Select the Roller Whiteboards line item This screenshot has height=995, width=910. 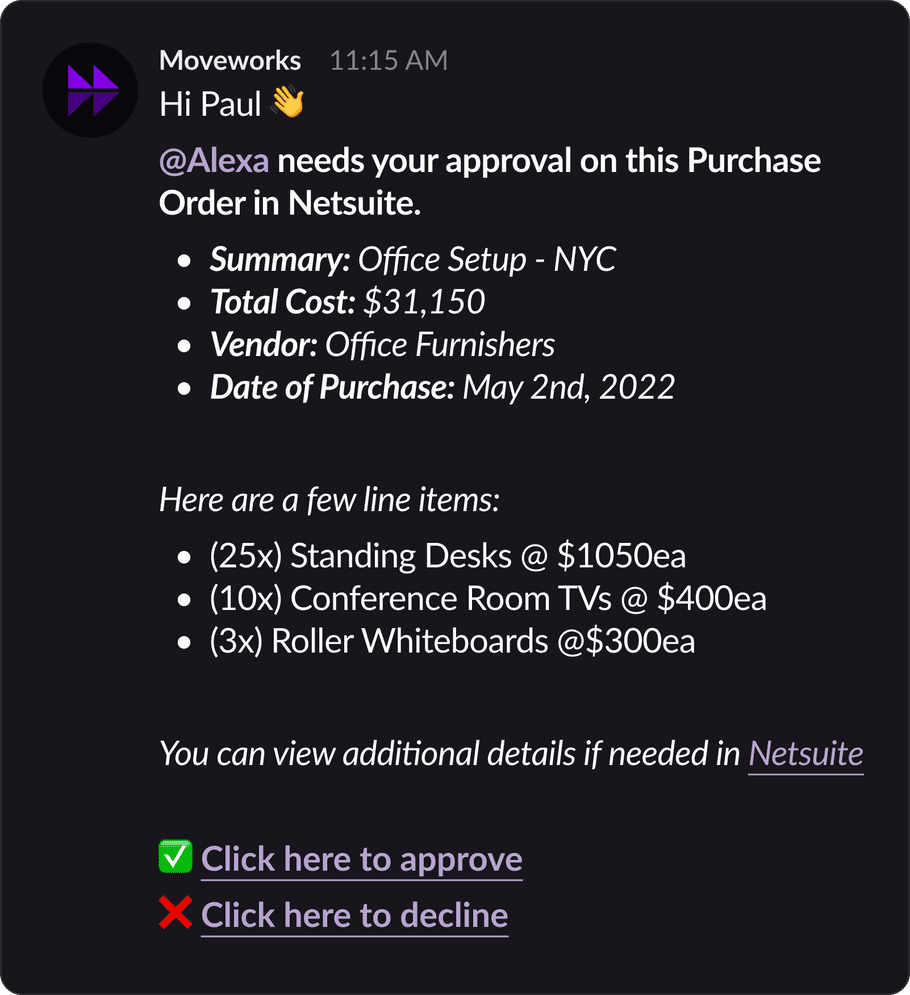452,642
